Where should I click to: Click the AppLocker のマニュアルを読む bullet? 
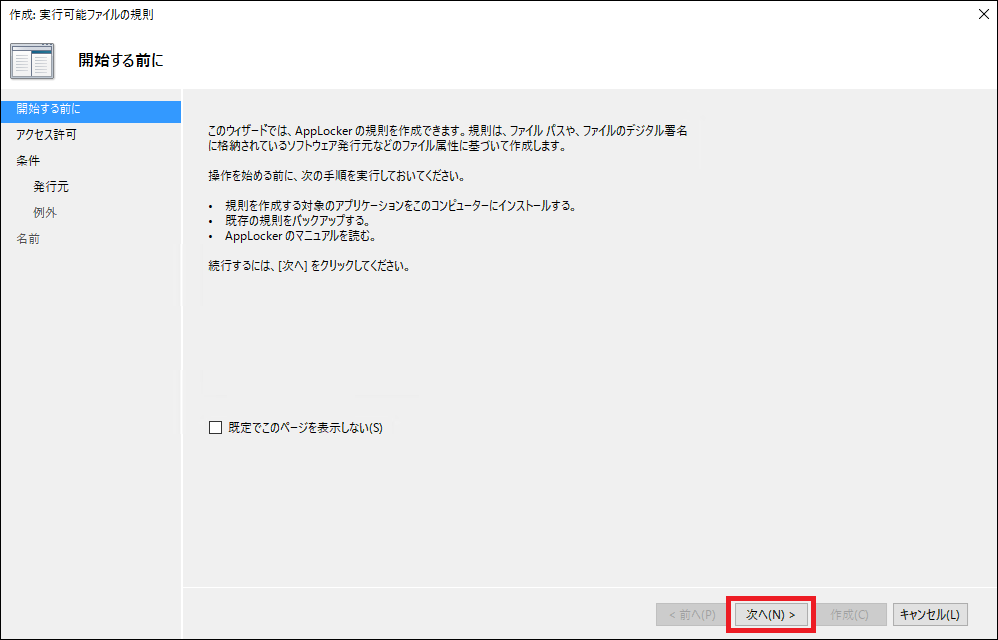(300, 236)
